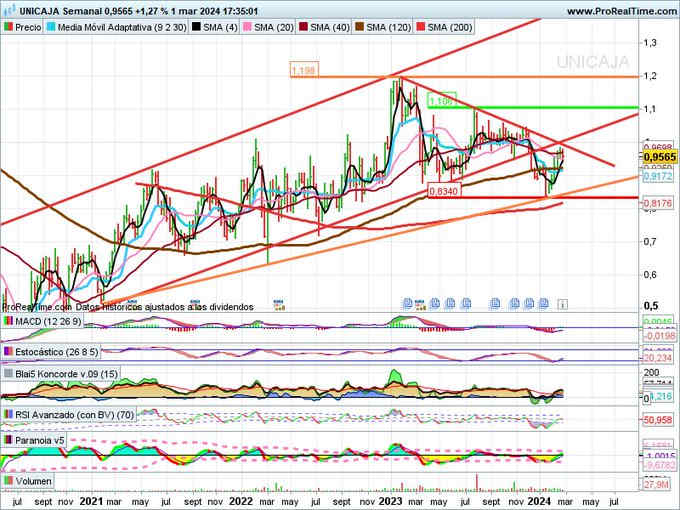
Task: Click the UNICAJA Semanal title text
Action: 61,11
